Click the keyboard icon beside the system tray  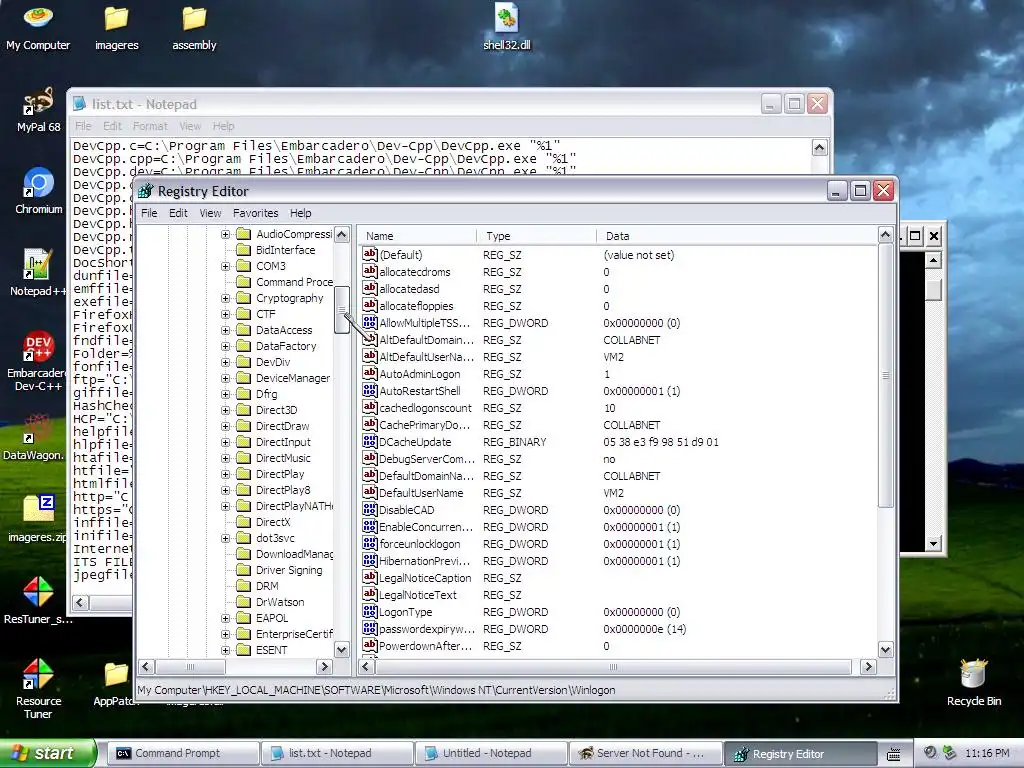pyautogui.click(x=893, y=754)
